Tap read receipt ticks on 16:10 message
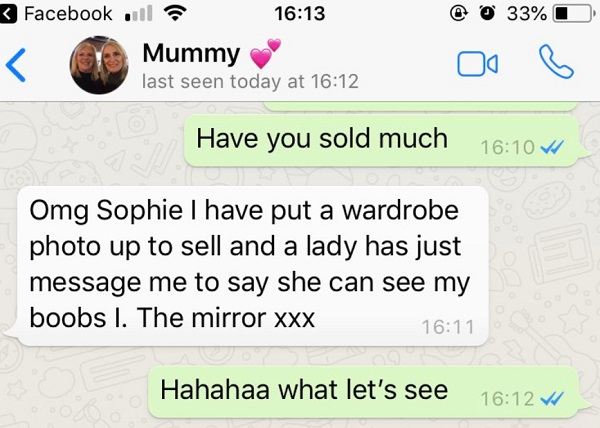The width and height of the screenshot is (600, 428). coord(551,147)
